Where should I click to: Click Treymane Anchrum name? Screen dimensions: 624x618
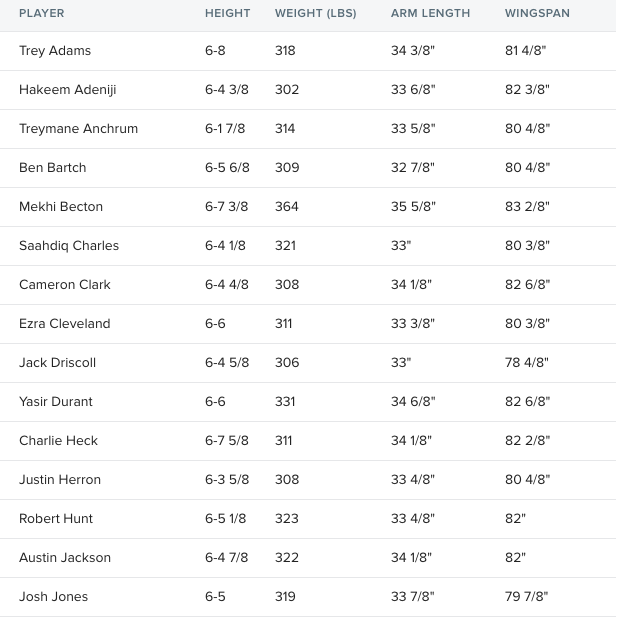tap(78, 129)
